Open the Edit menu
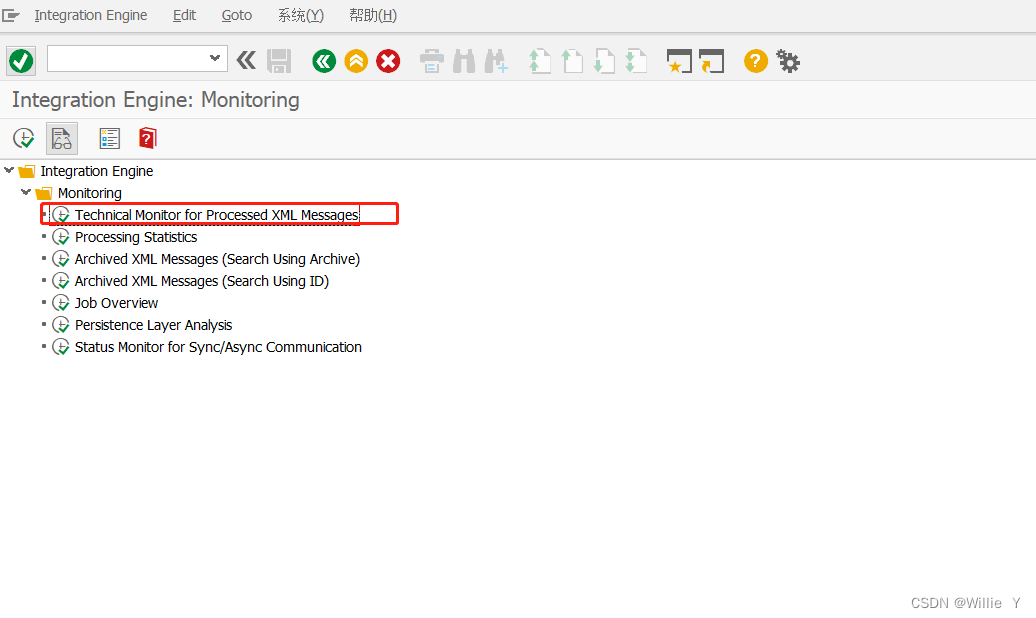Image resolution: width=1036 pixels, height=618 pixels. 184,15
